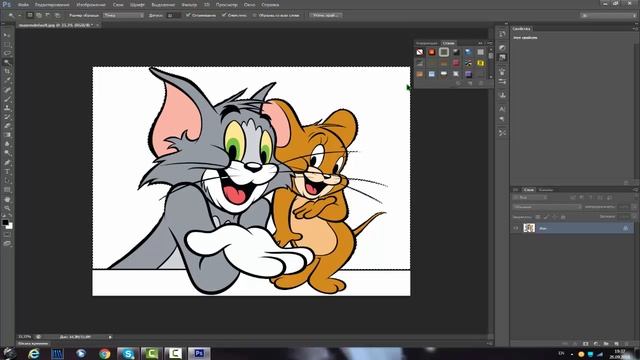Toggle 'Образец со всех слоев' checkbox
Viewport: 640px width, 360px height.
coord(254,15)
